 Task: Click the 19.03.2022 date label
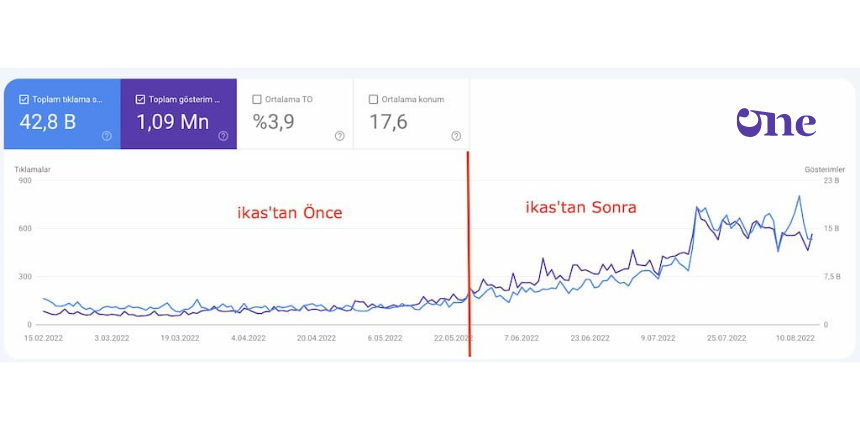(x=179, y=338)
